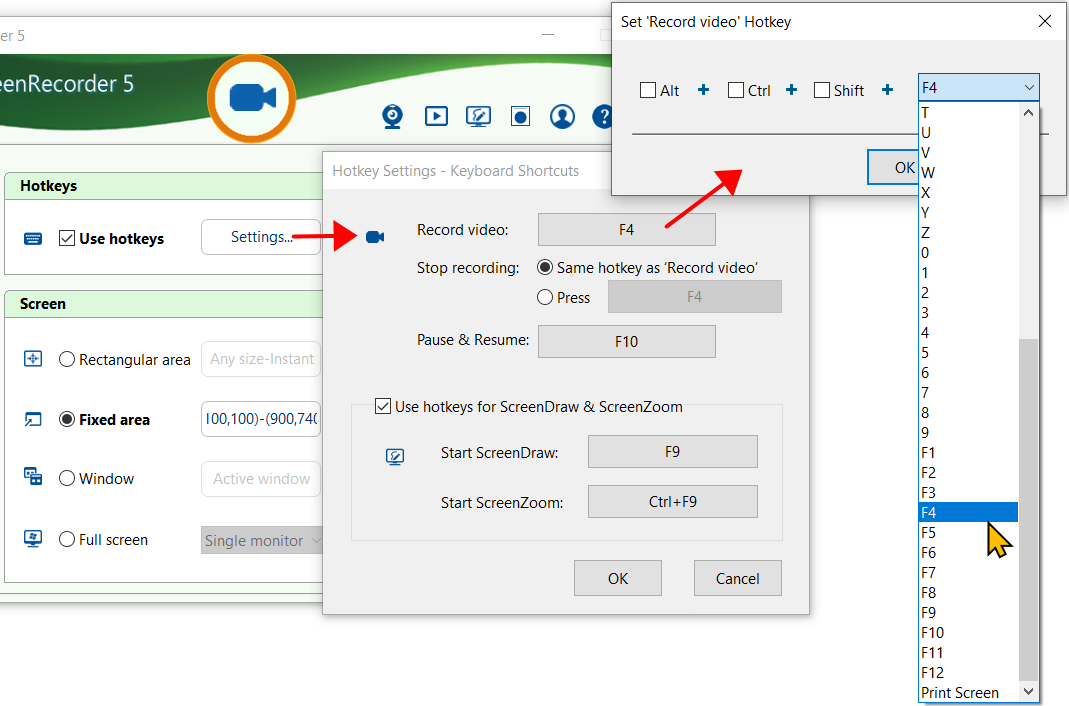Select Print Screen in the key list
This screenshot has width=1069, height=706.
[959, 693]
